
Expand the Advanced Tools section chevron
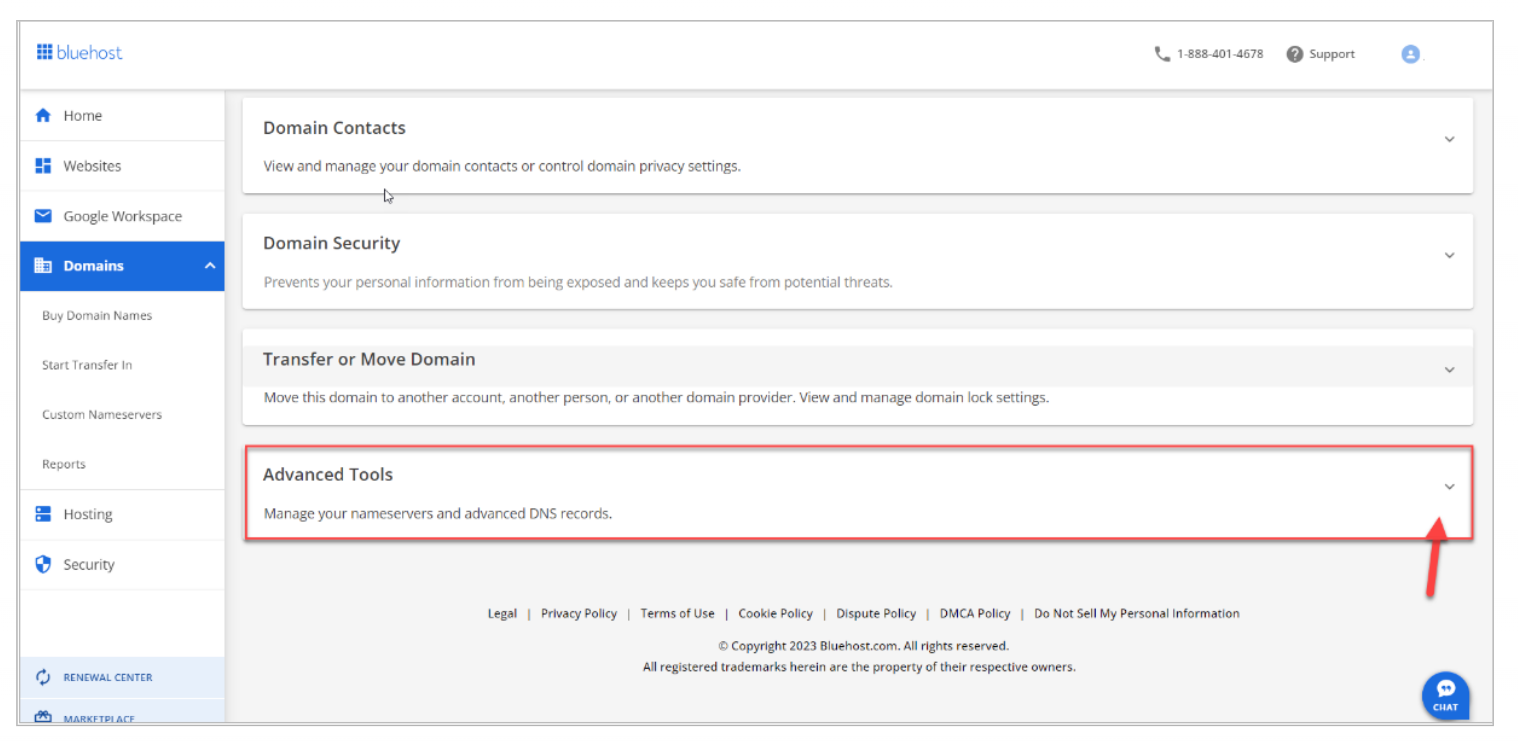(x=1449, y=487)
